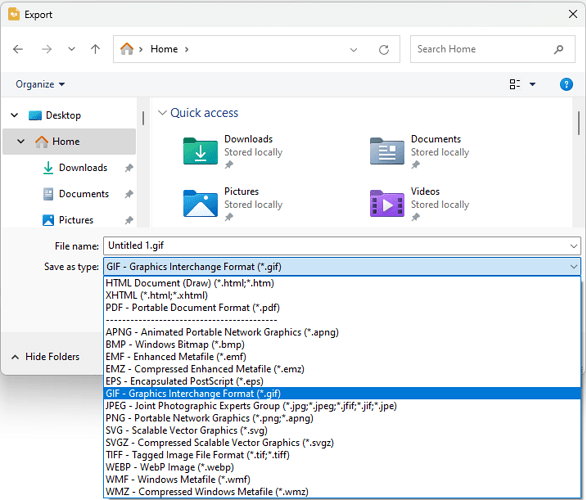Image resolution: width=586 pixels, height=500 pixels.
Task: Go back with the left arrow
Action: tap(18, 49)
